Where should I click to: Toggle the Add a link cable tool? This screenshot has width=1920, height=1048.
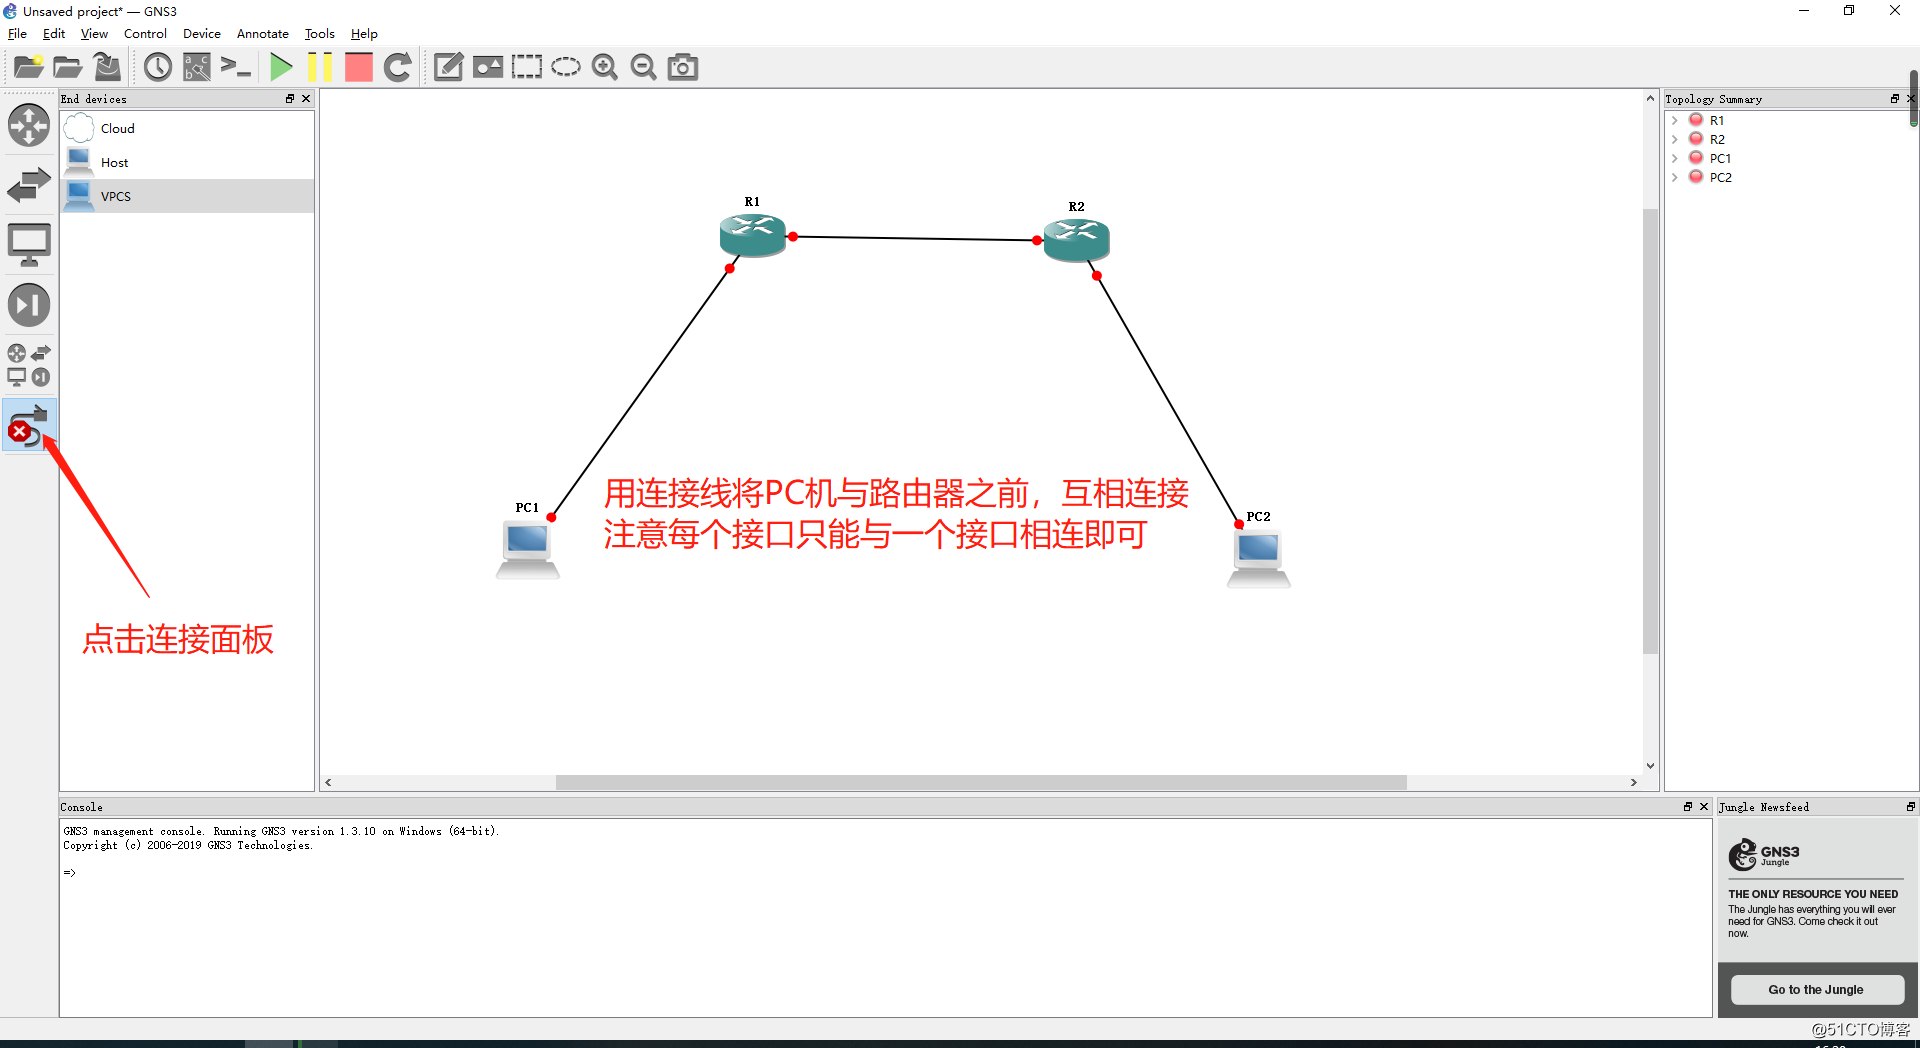tap(28, 425)
